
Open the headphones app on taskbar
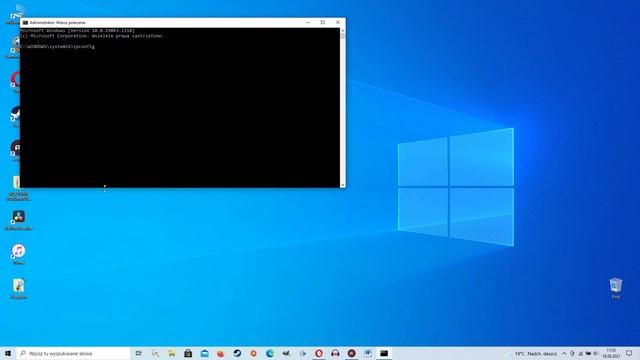335,353
